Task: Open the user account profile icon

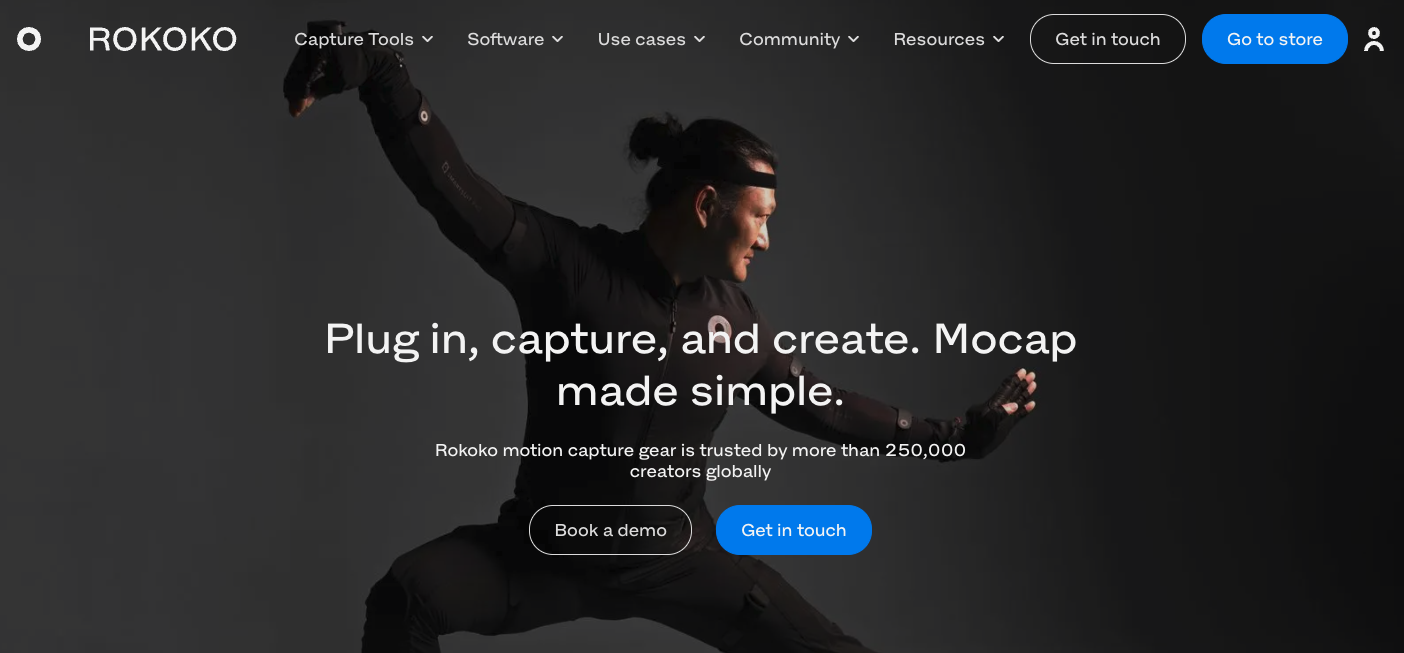Action: point(1374,39)
